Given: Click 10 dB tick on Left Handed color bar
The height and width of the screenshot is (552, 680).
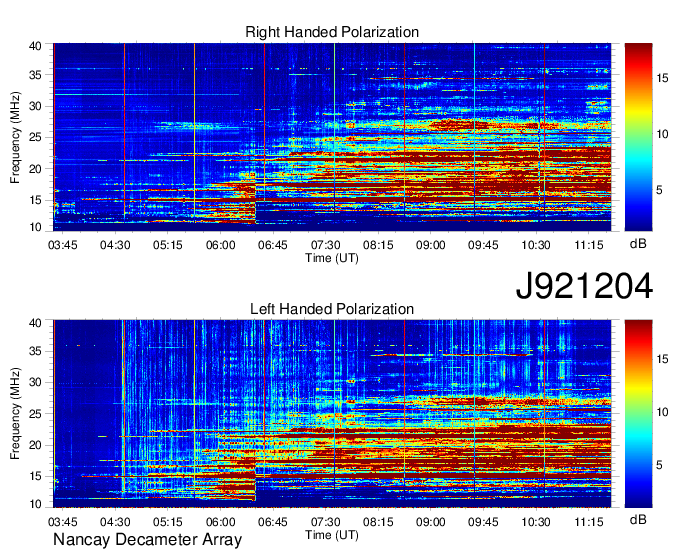Looking at the screenshot, I should 662,412.
